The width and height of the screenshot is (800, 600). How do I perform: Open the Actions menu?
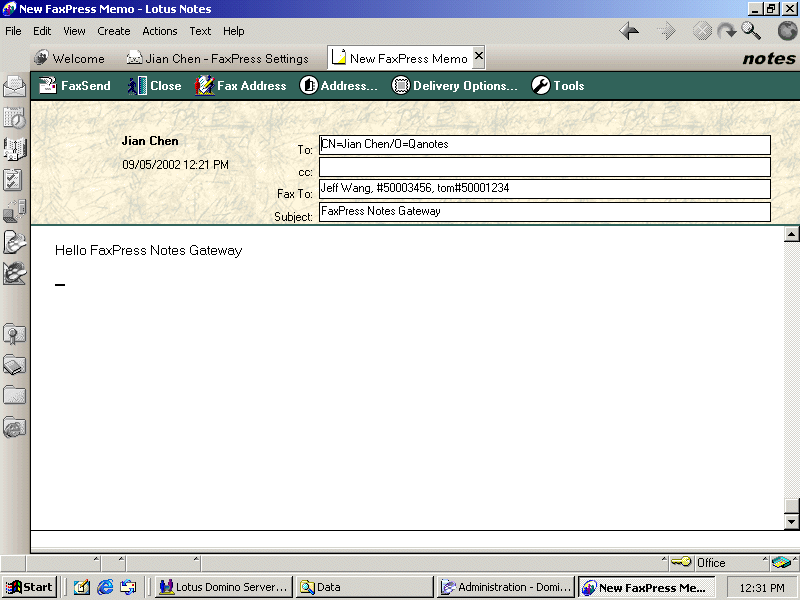(x=160, y=31)
